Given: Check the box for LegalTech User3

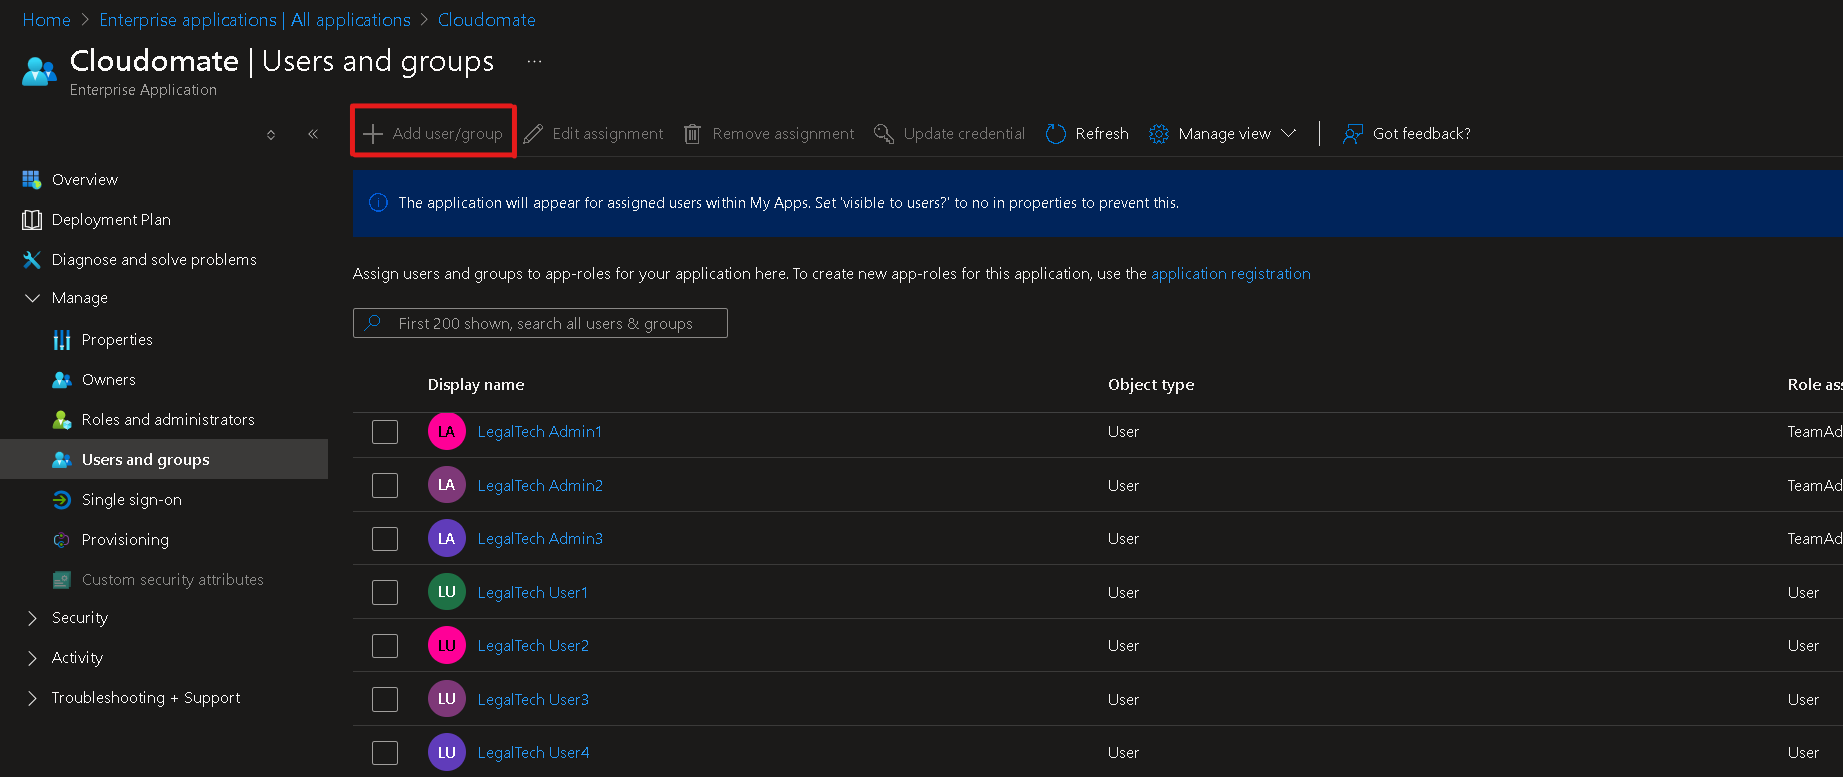Looking at the screenshot, I should [x=385, y=699].
